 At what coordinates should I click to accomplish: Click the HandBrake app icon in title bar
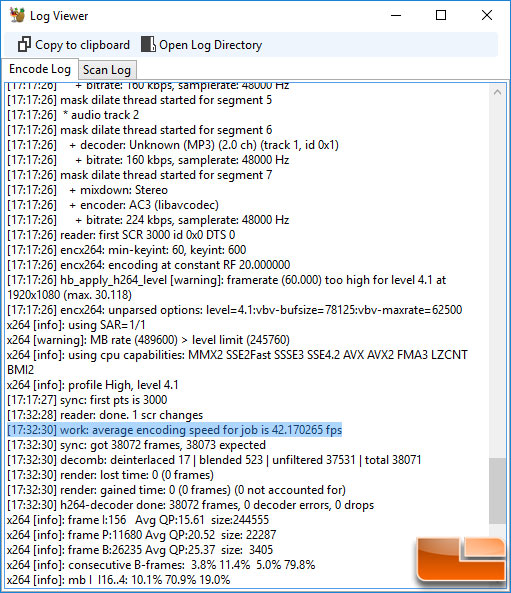tap(17, 16)
